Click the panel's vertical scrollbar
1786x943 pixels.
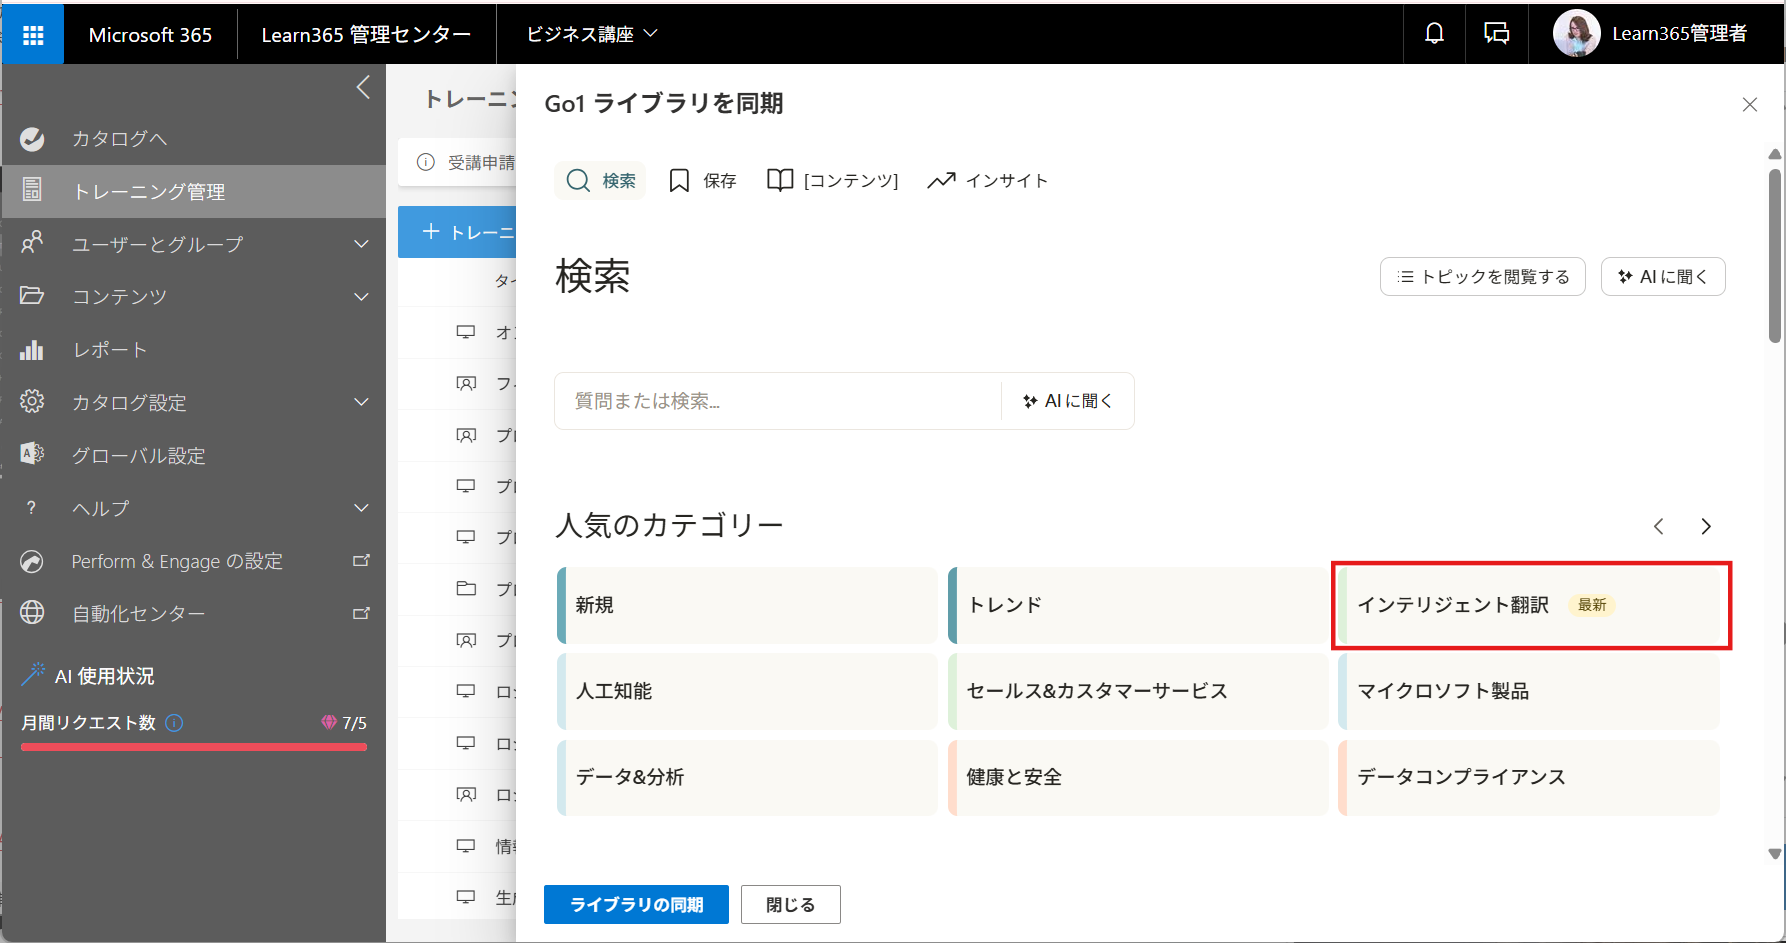pos(1775,256)
